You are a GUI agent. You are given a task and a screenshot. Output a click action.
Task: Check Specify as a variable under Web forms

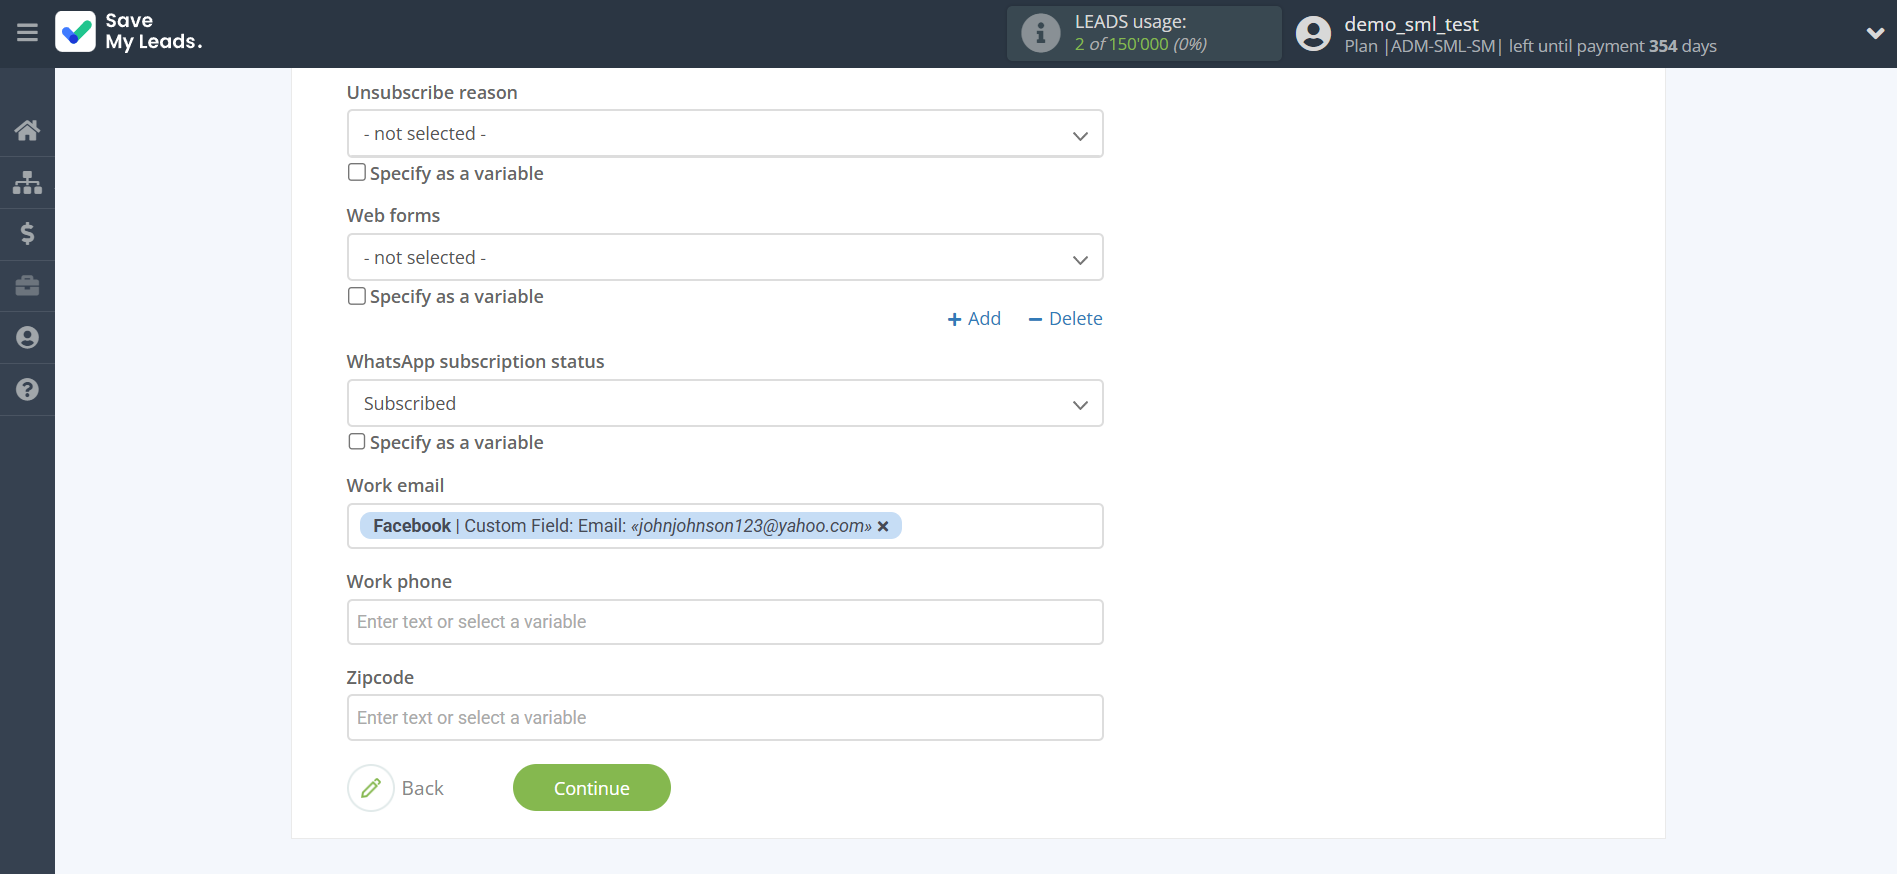(357, 296)
